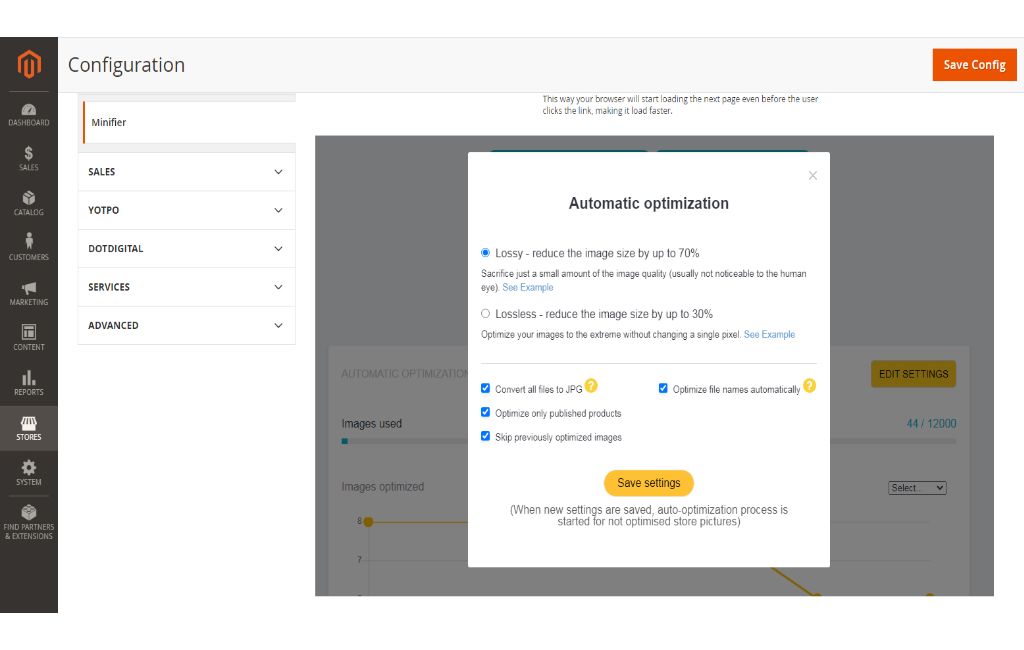1024x650 pixels.
Task: Click the Automatic optimization dialog title
Action: [x=648, y=203]
